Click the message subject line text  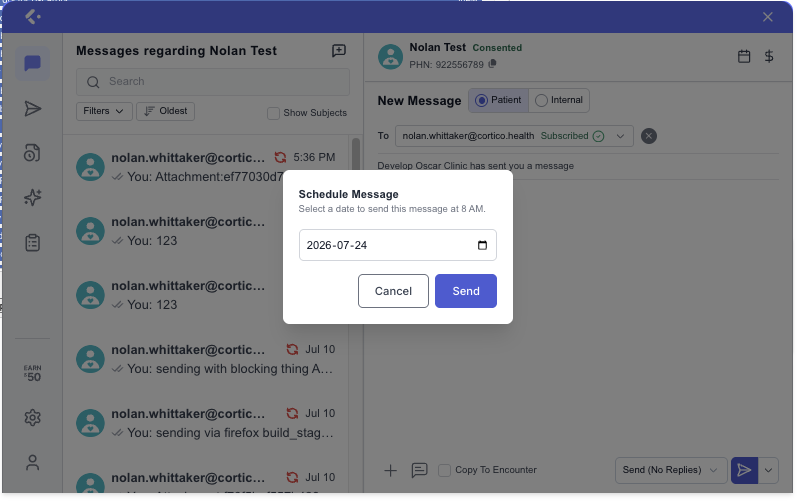click(475, 166)
